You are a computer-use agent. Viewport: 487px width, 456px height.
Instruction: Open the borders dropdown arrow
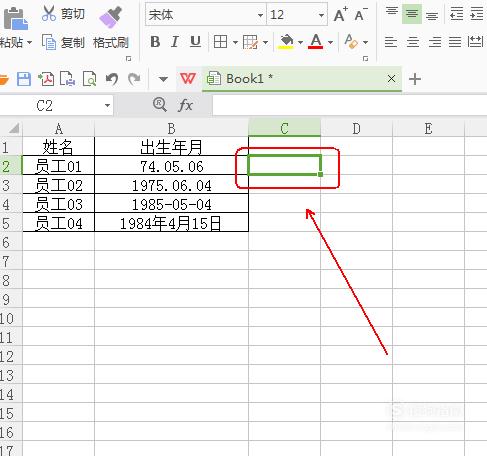click(x=235, y=42)
